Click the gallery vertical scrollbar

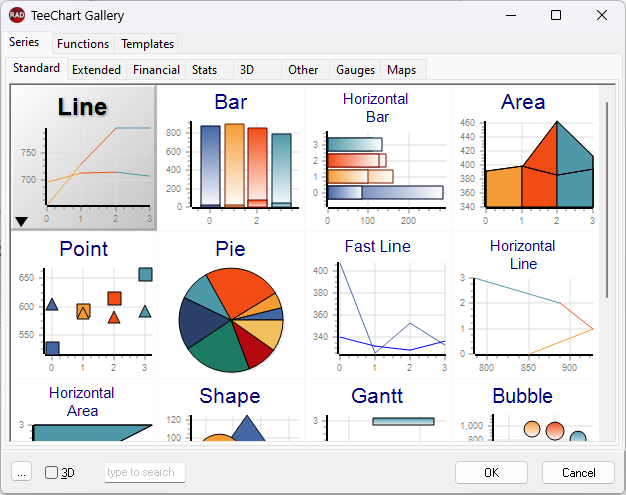pyautogui.click(x=607, y=200)
